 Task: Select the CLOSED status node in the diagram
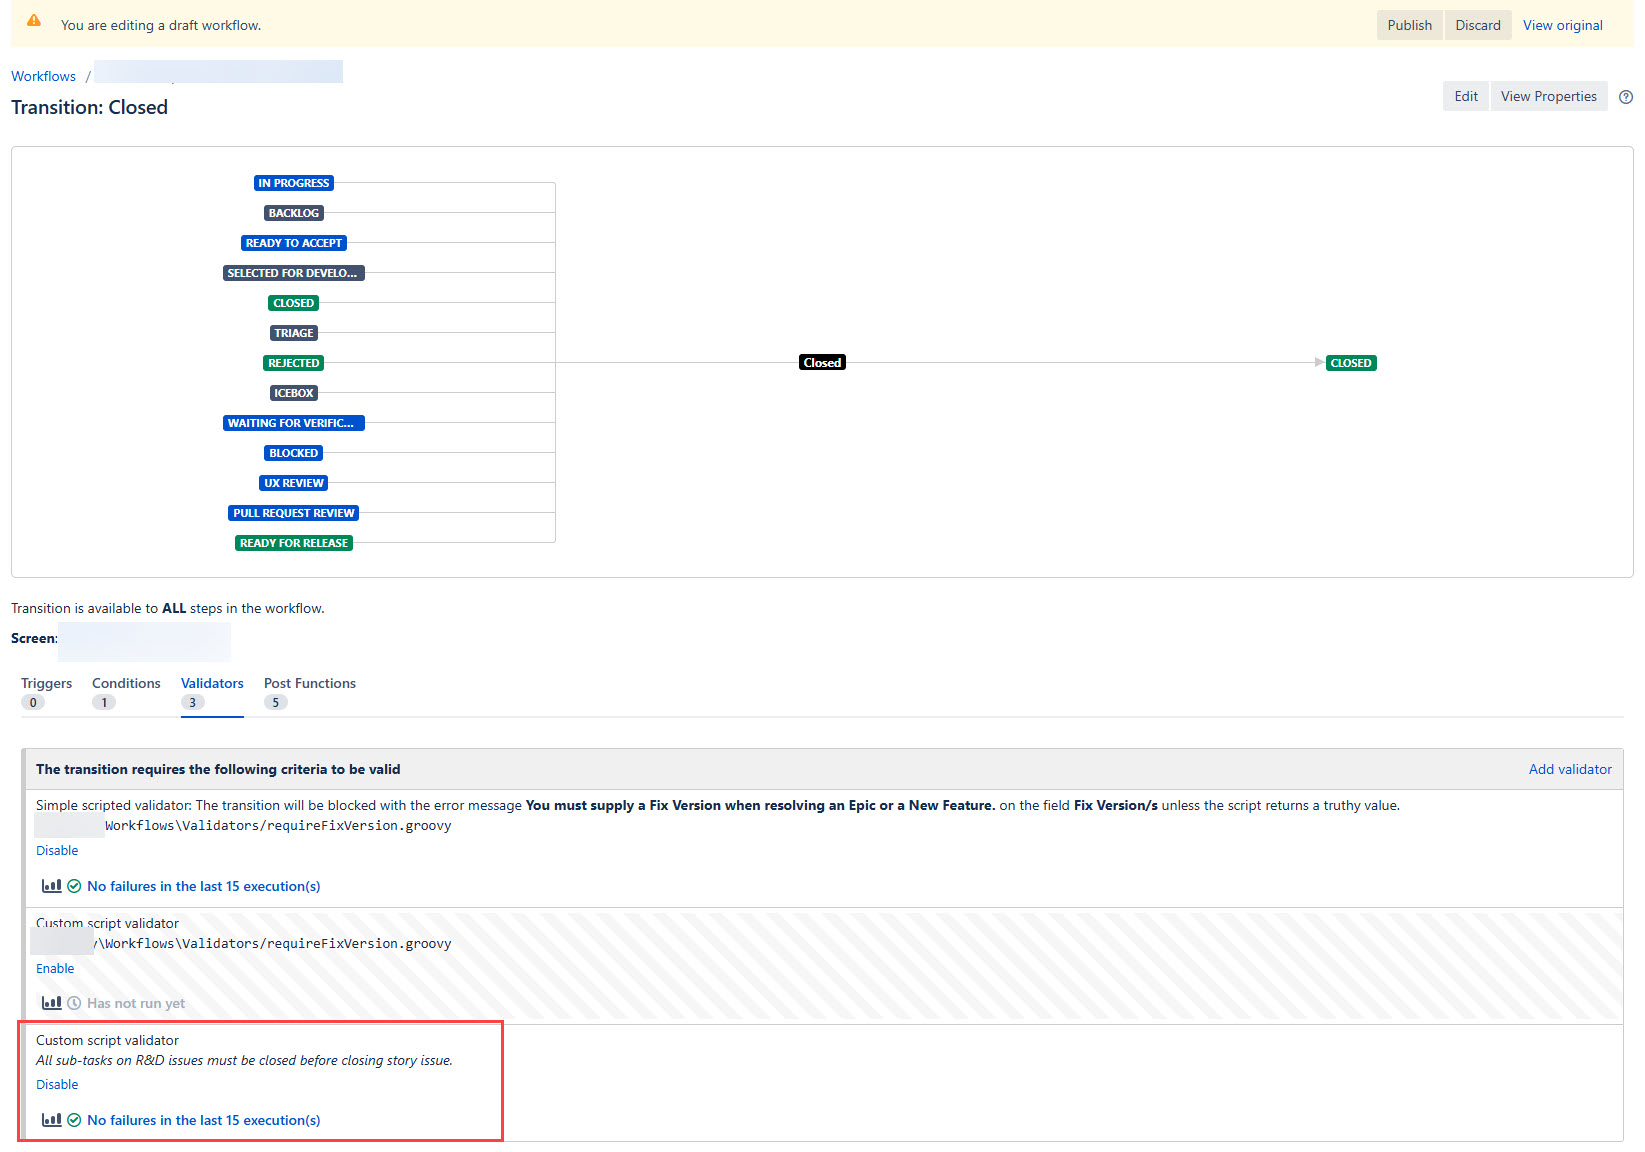[x=1350, y=362]
